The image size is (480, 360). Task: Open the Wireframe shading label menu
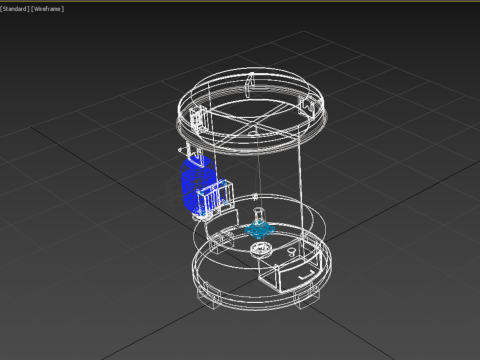point(48,9)
